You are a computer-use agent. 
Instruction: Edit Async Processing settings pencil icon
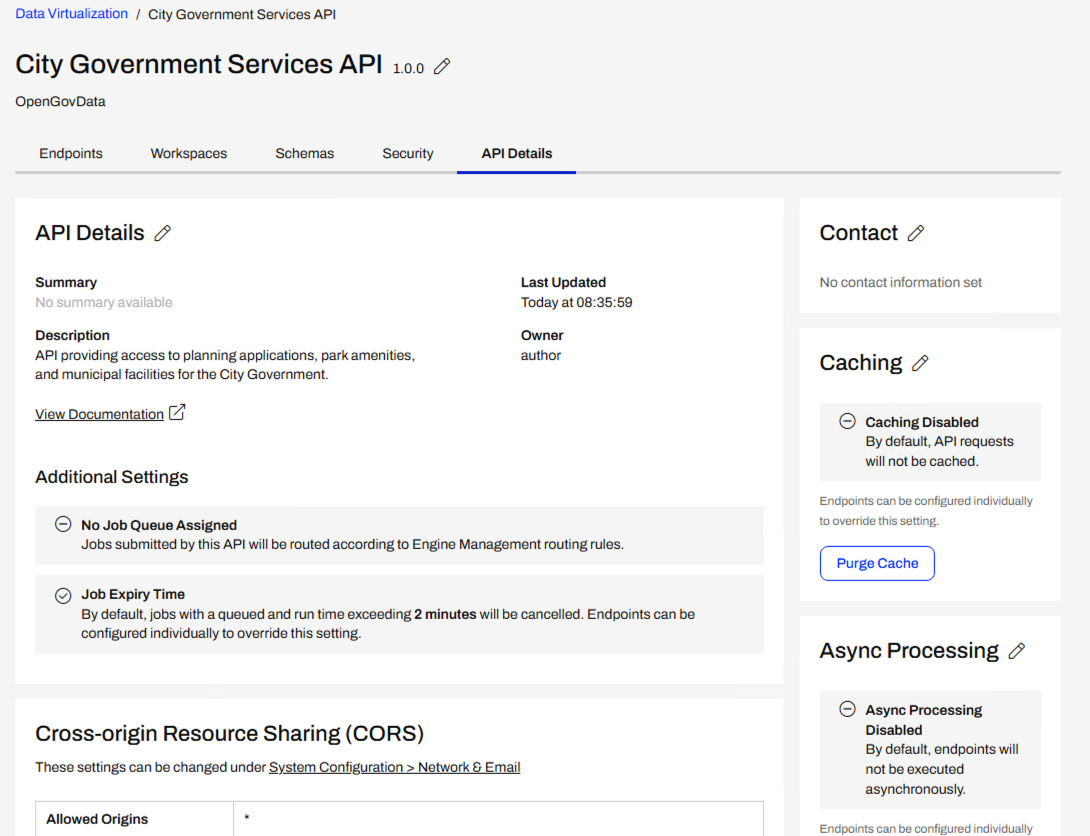click(x=1017, y=651)
